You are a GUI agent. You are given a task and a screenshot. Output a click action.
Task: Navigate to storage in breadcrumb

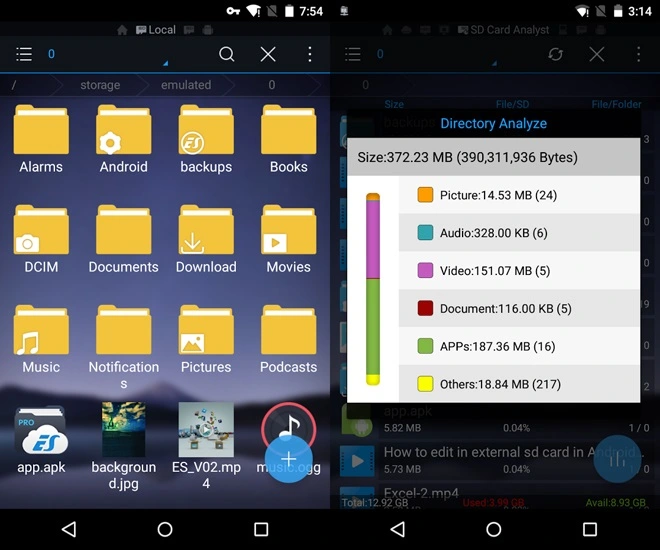[x=100, y=85]
